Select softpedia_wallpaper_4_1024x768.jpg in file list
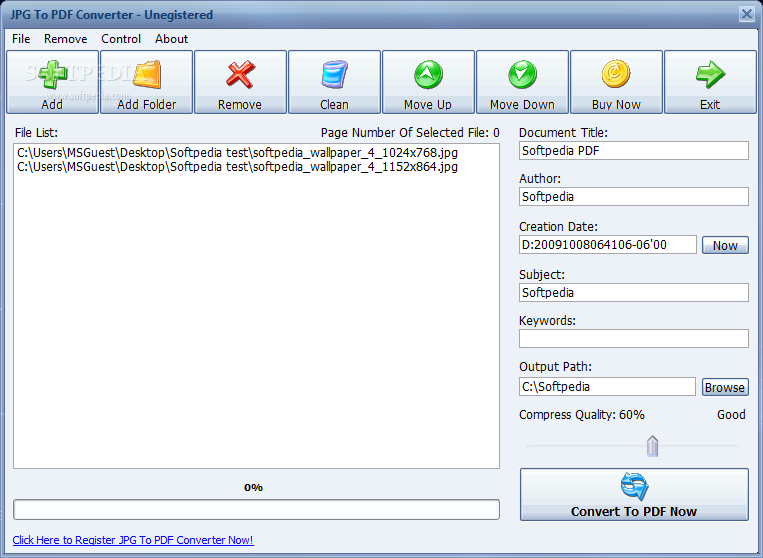This screenshot has width=763, height=558. 237,153
